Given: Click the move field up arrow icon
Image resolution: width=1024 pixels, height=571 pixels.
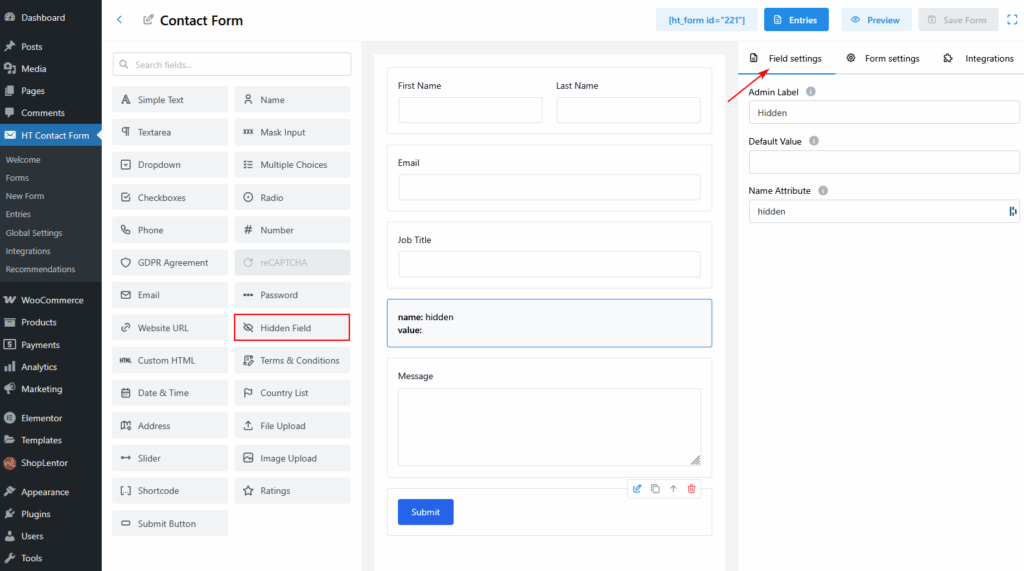Looking at the screenshot, I should click(x=673, y=488).
